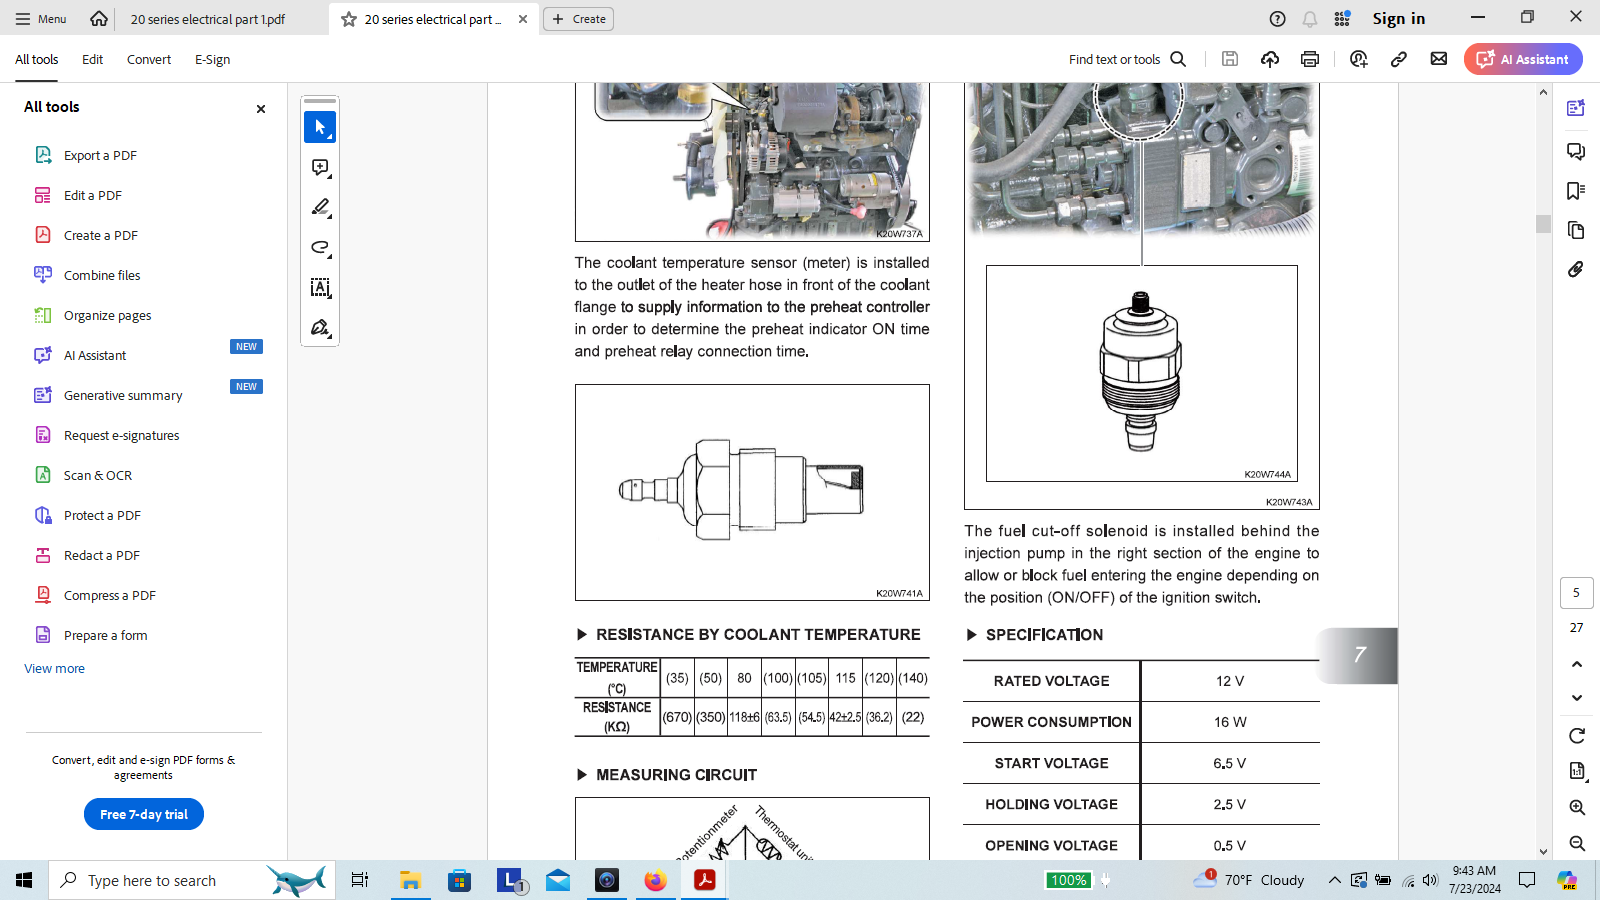
Task: Open Firefox from the taskbar
Action: 655,880
